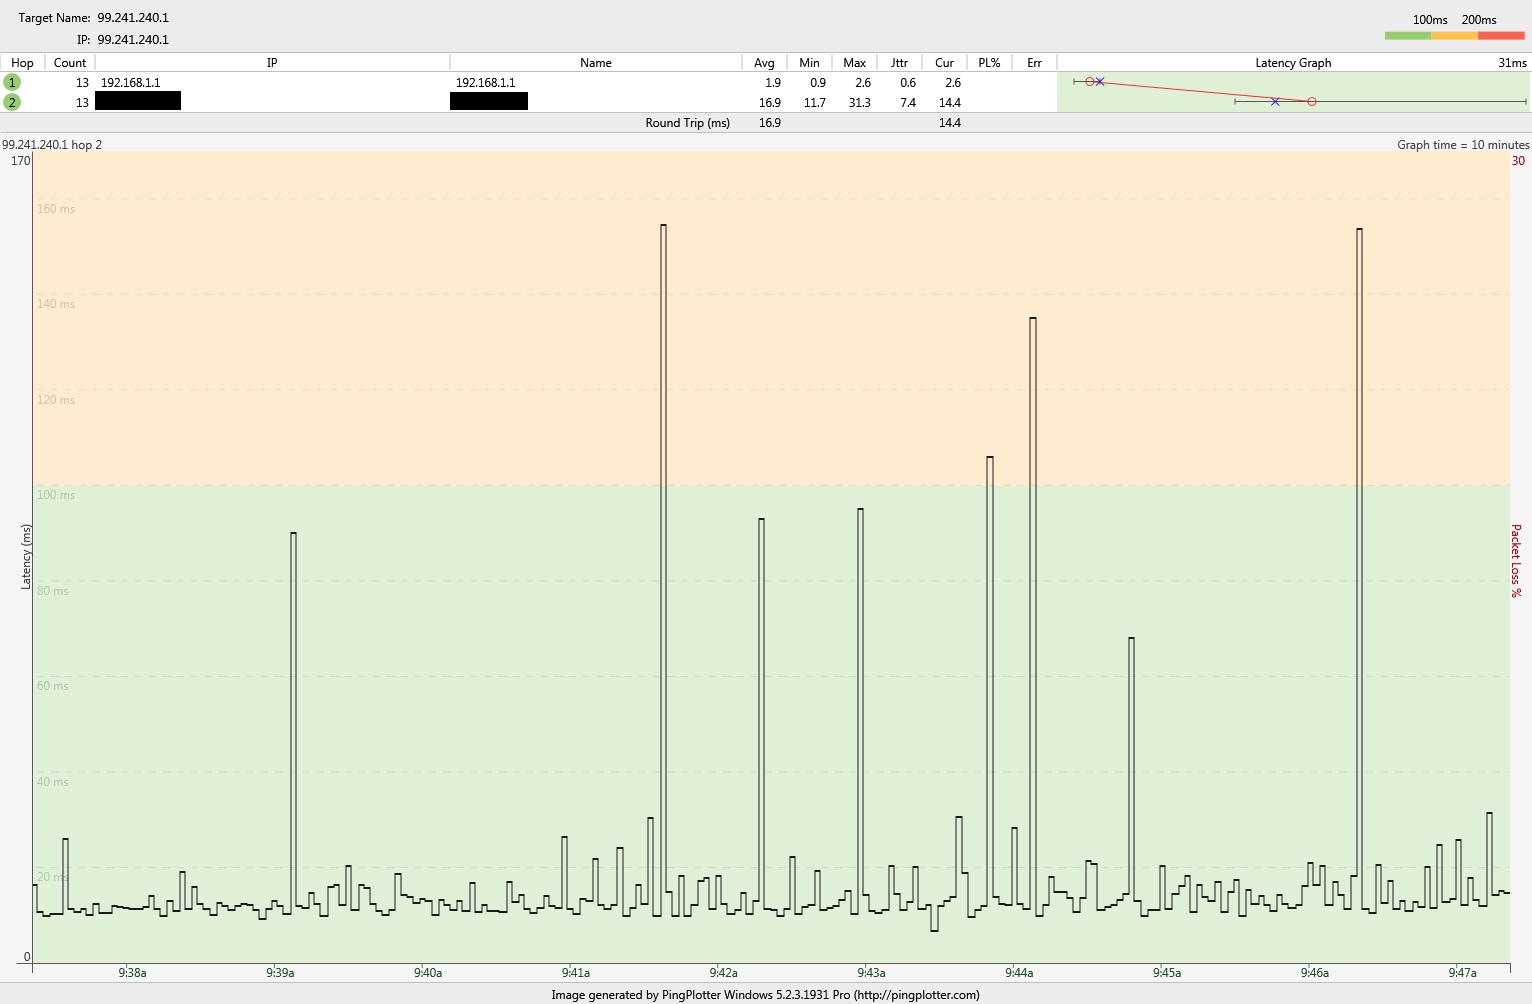Click hop 2 red circle in Latency Graph
1532x1004 pixels.
1312,101
